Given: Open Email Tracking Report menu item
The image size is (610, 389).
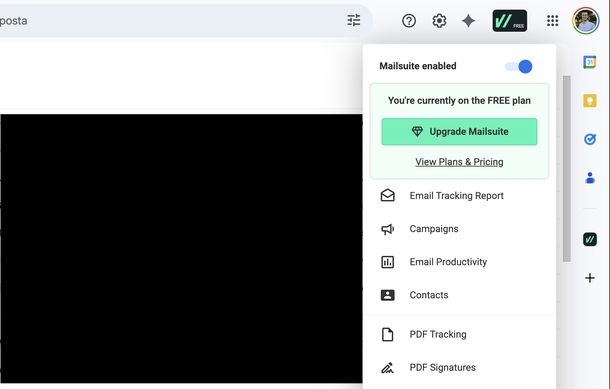Looking at the screenshot, I should (x=459, y=196).
